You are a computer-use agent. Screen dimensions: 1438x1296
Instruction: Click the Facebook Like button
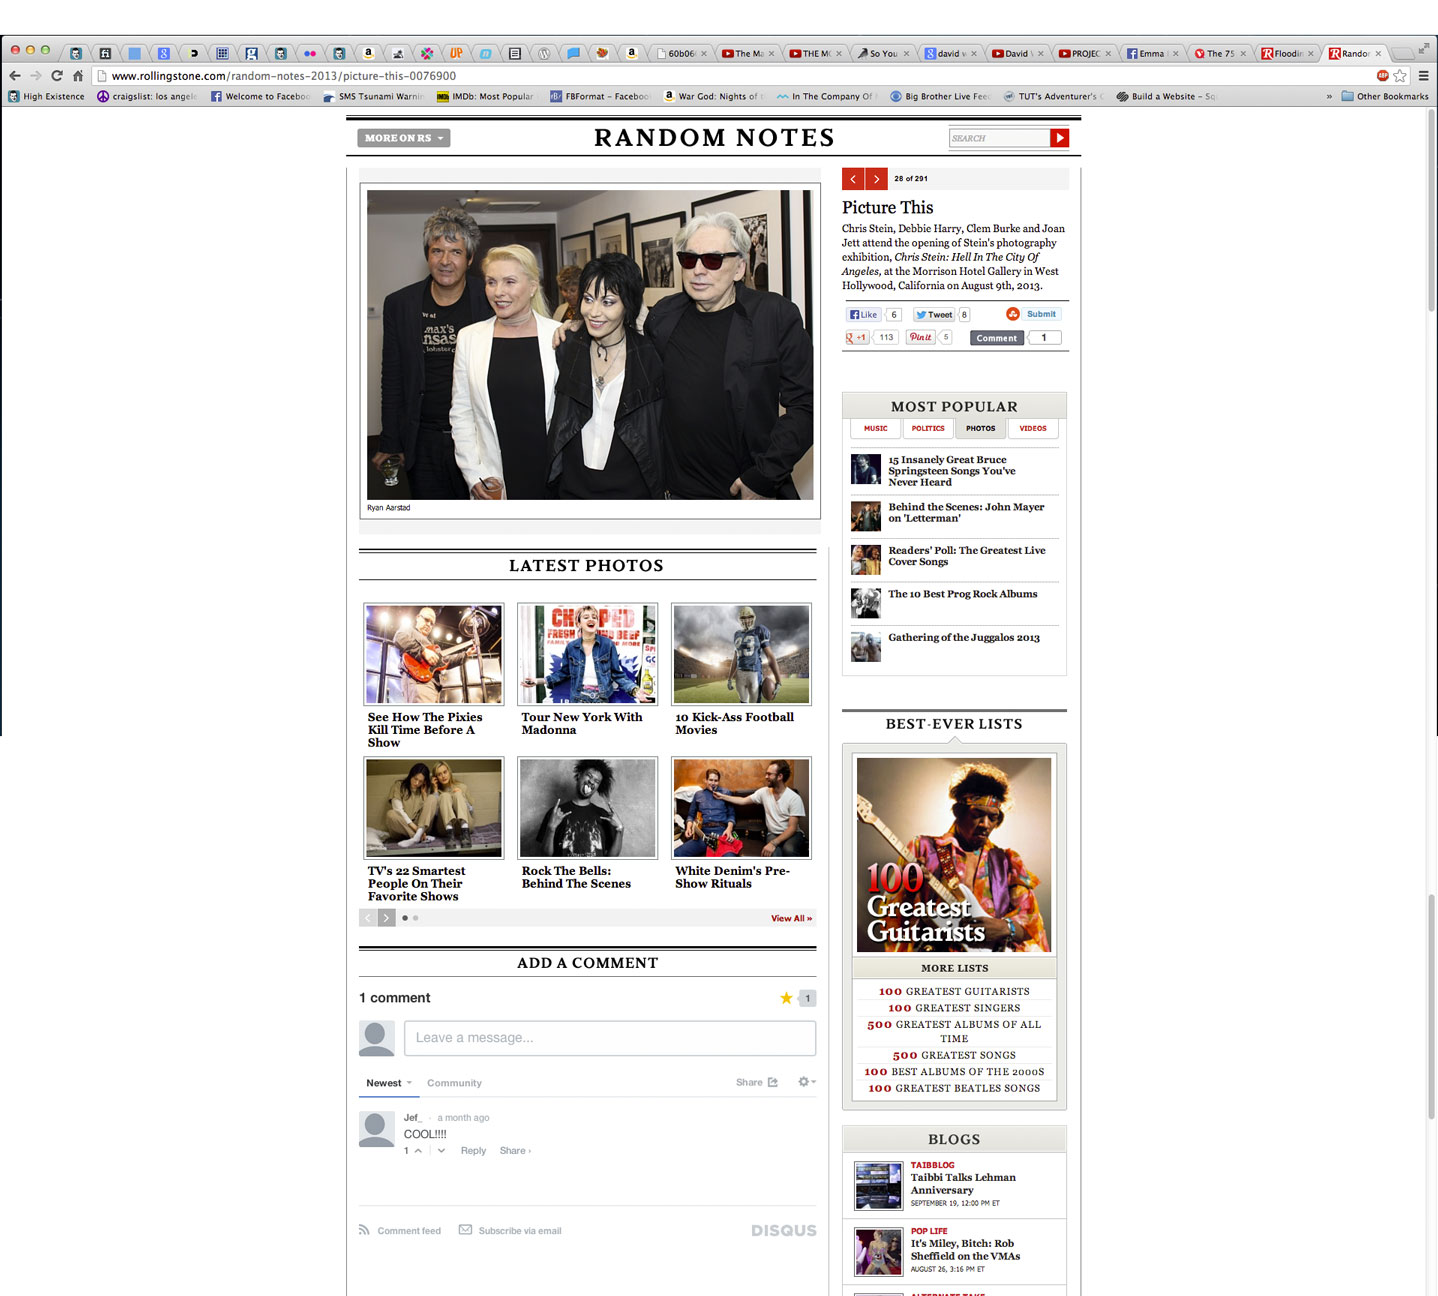click(x=863, y=315)
